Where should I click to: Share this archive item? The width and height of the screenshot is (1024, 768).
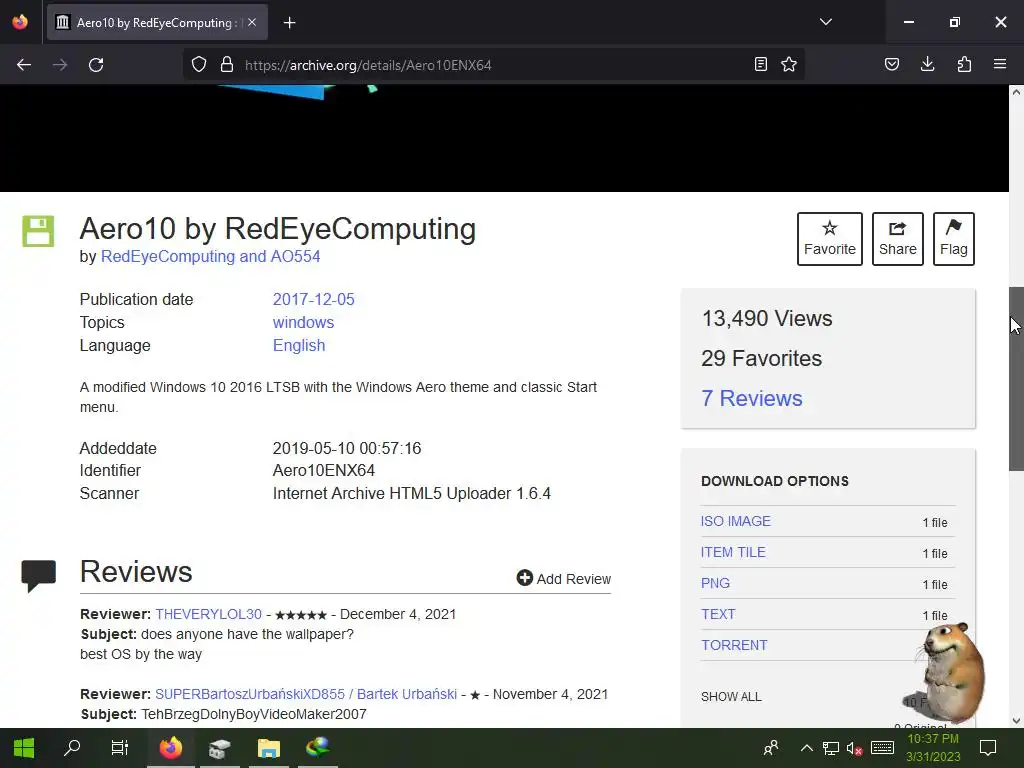897,239
